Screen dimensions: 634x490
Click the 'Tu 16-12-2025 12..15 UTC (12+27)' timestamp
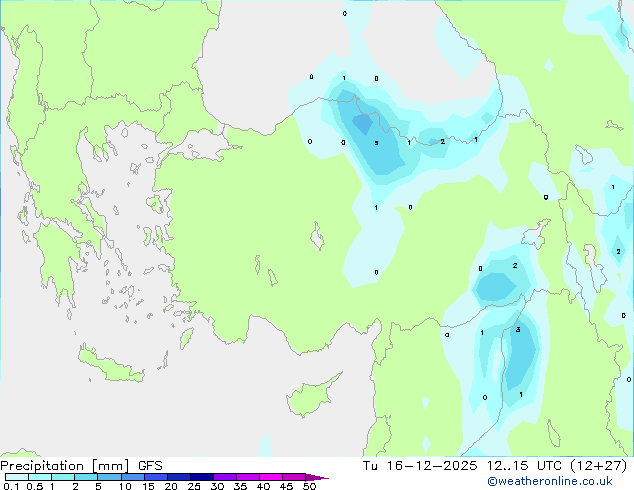(495, 466)
